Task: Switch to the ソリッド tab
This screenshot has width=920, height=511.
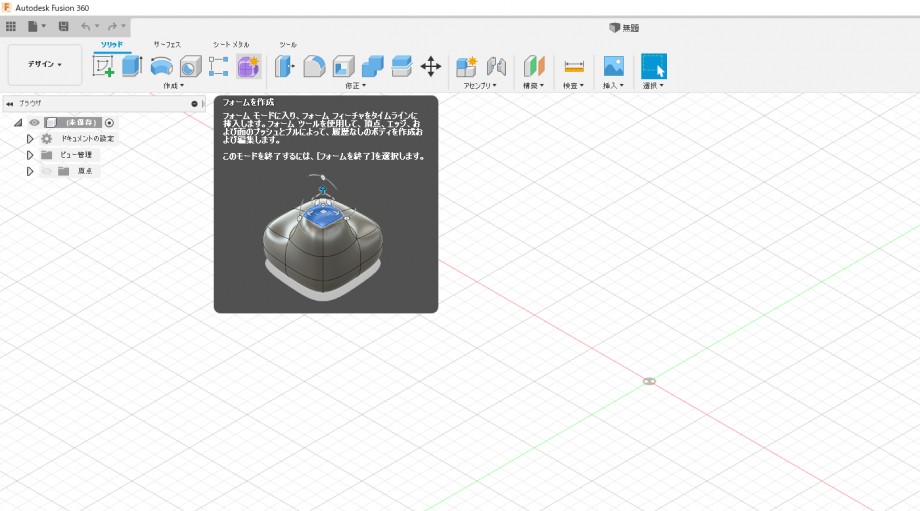Action: pyautogui.click(x=111, y=45)
